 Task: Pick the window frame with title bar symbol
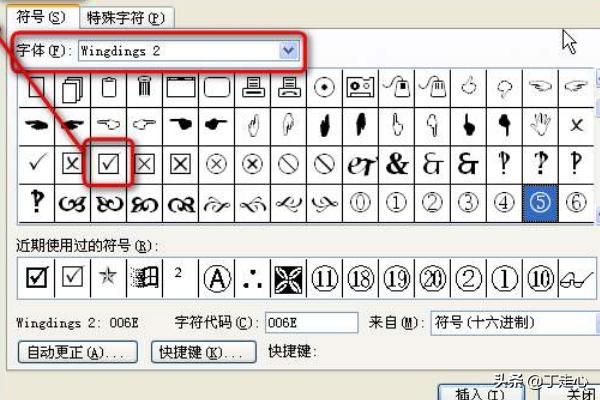(x=181, y=87)
